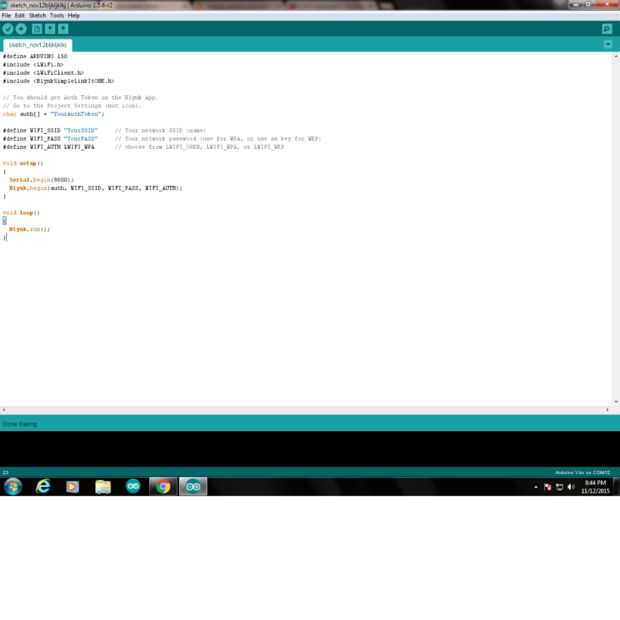
Task: Click the horizontal scrollbar left arrow
Action: tap(4, 410)
